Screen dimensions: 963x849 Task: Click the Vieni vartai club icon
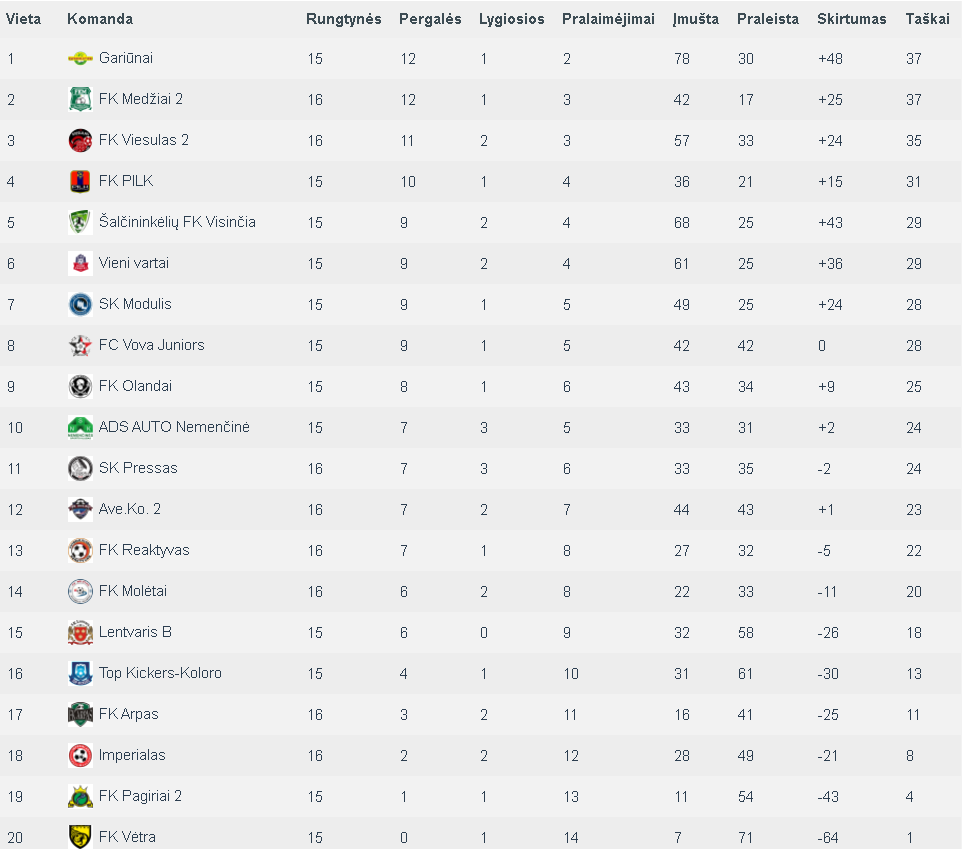[x=80, y=263]
